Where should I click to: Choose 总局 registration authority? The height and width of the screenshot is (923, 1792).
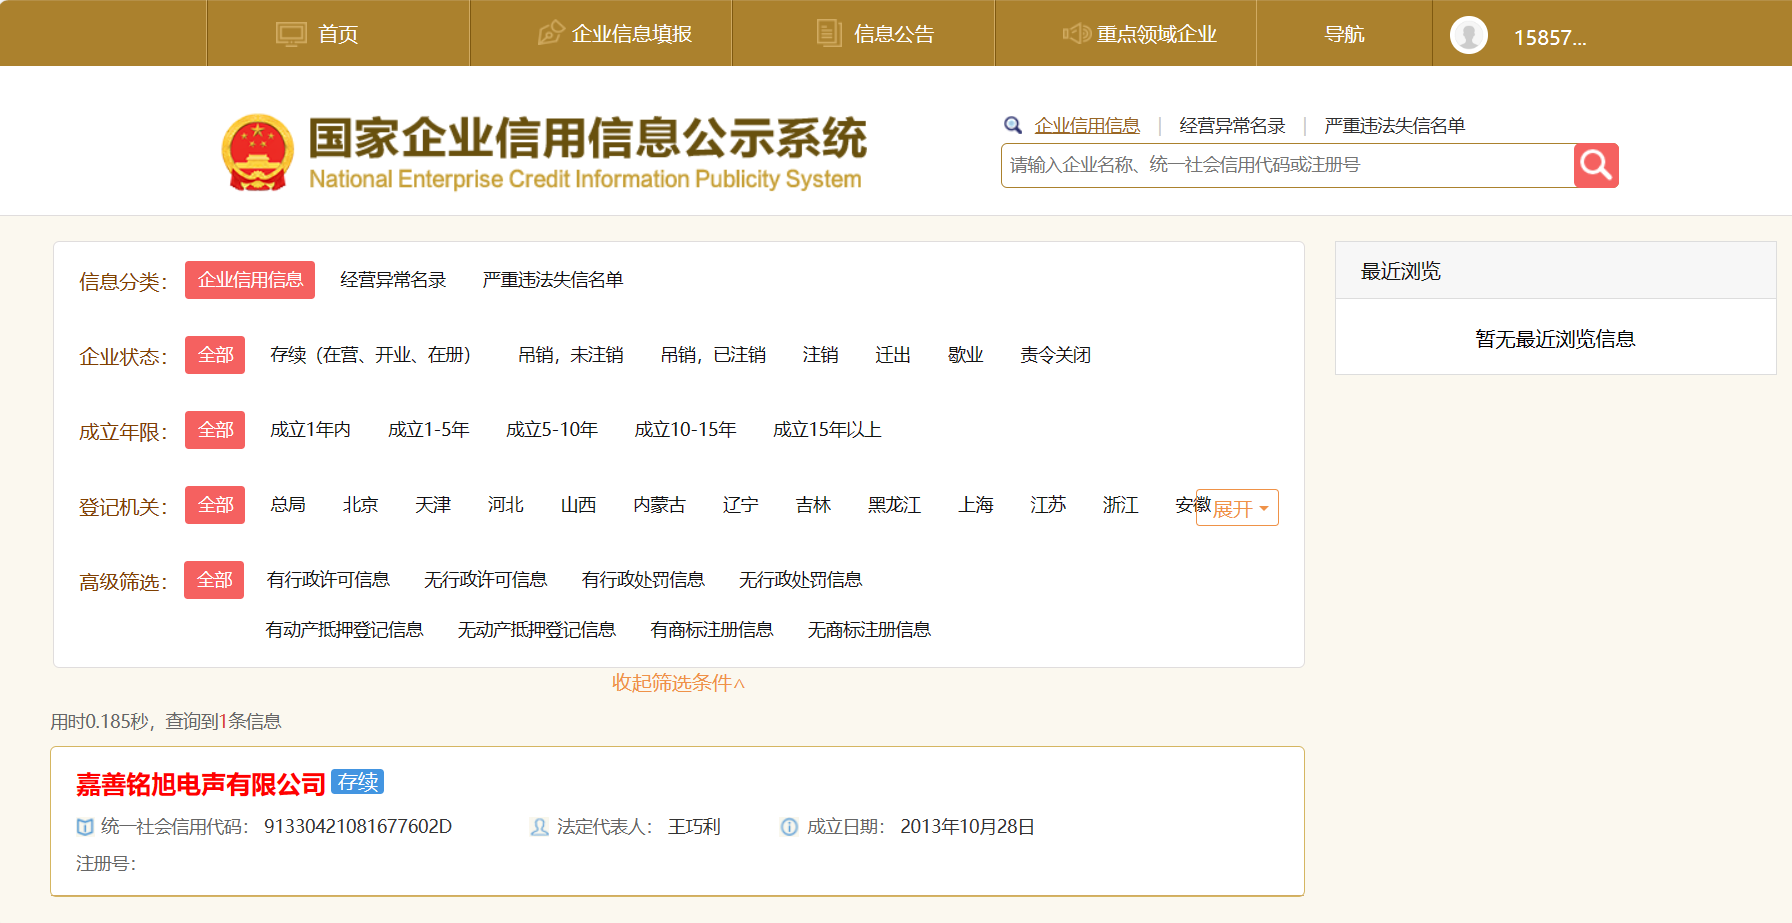(x=288, y=505)
